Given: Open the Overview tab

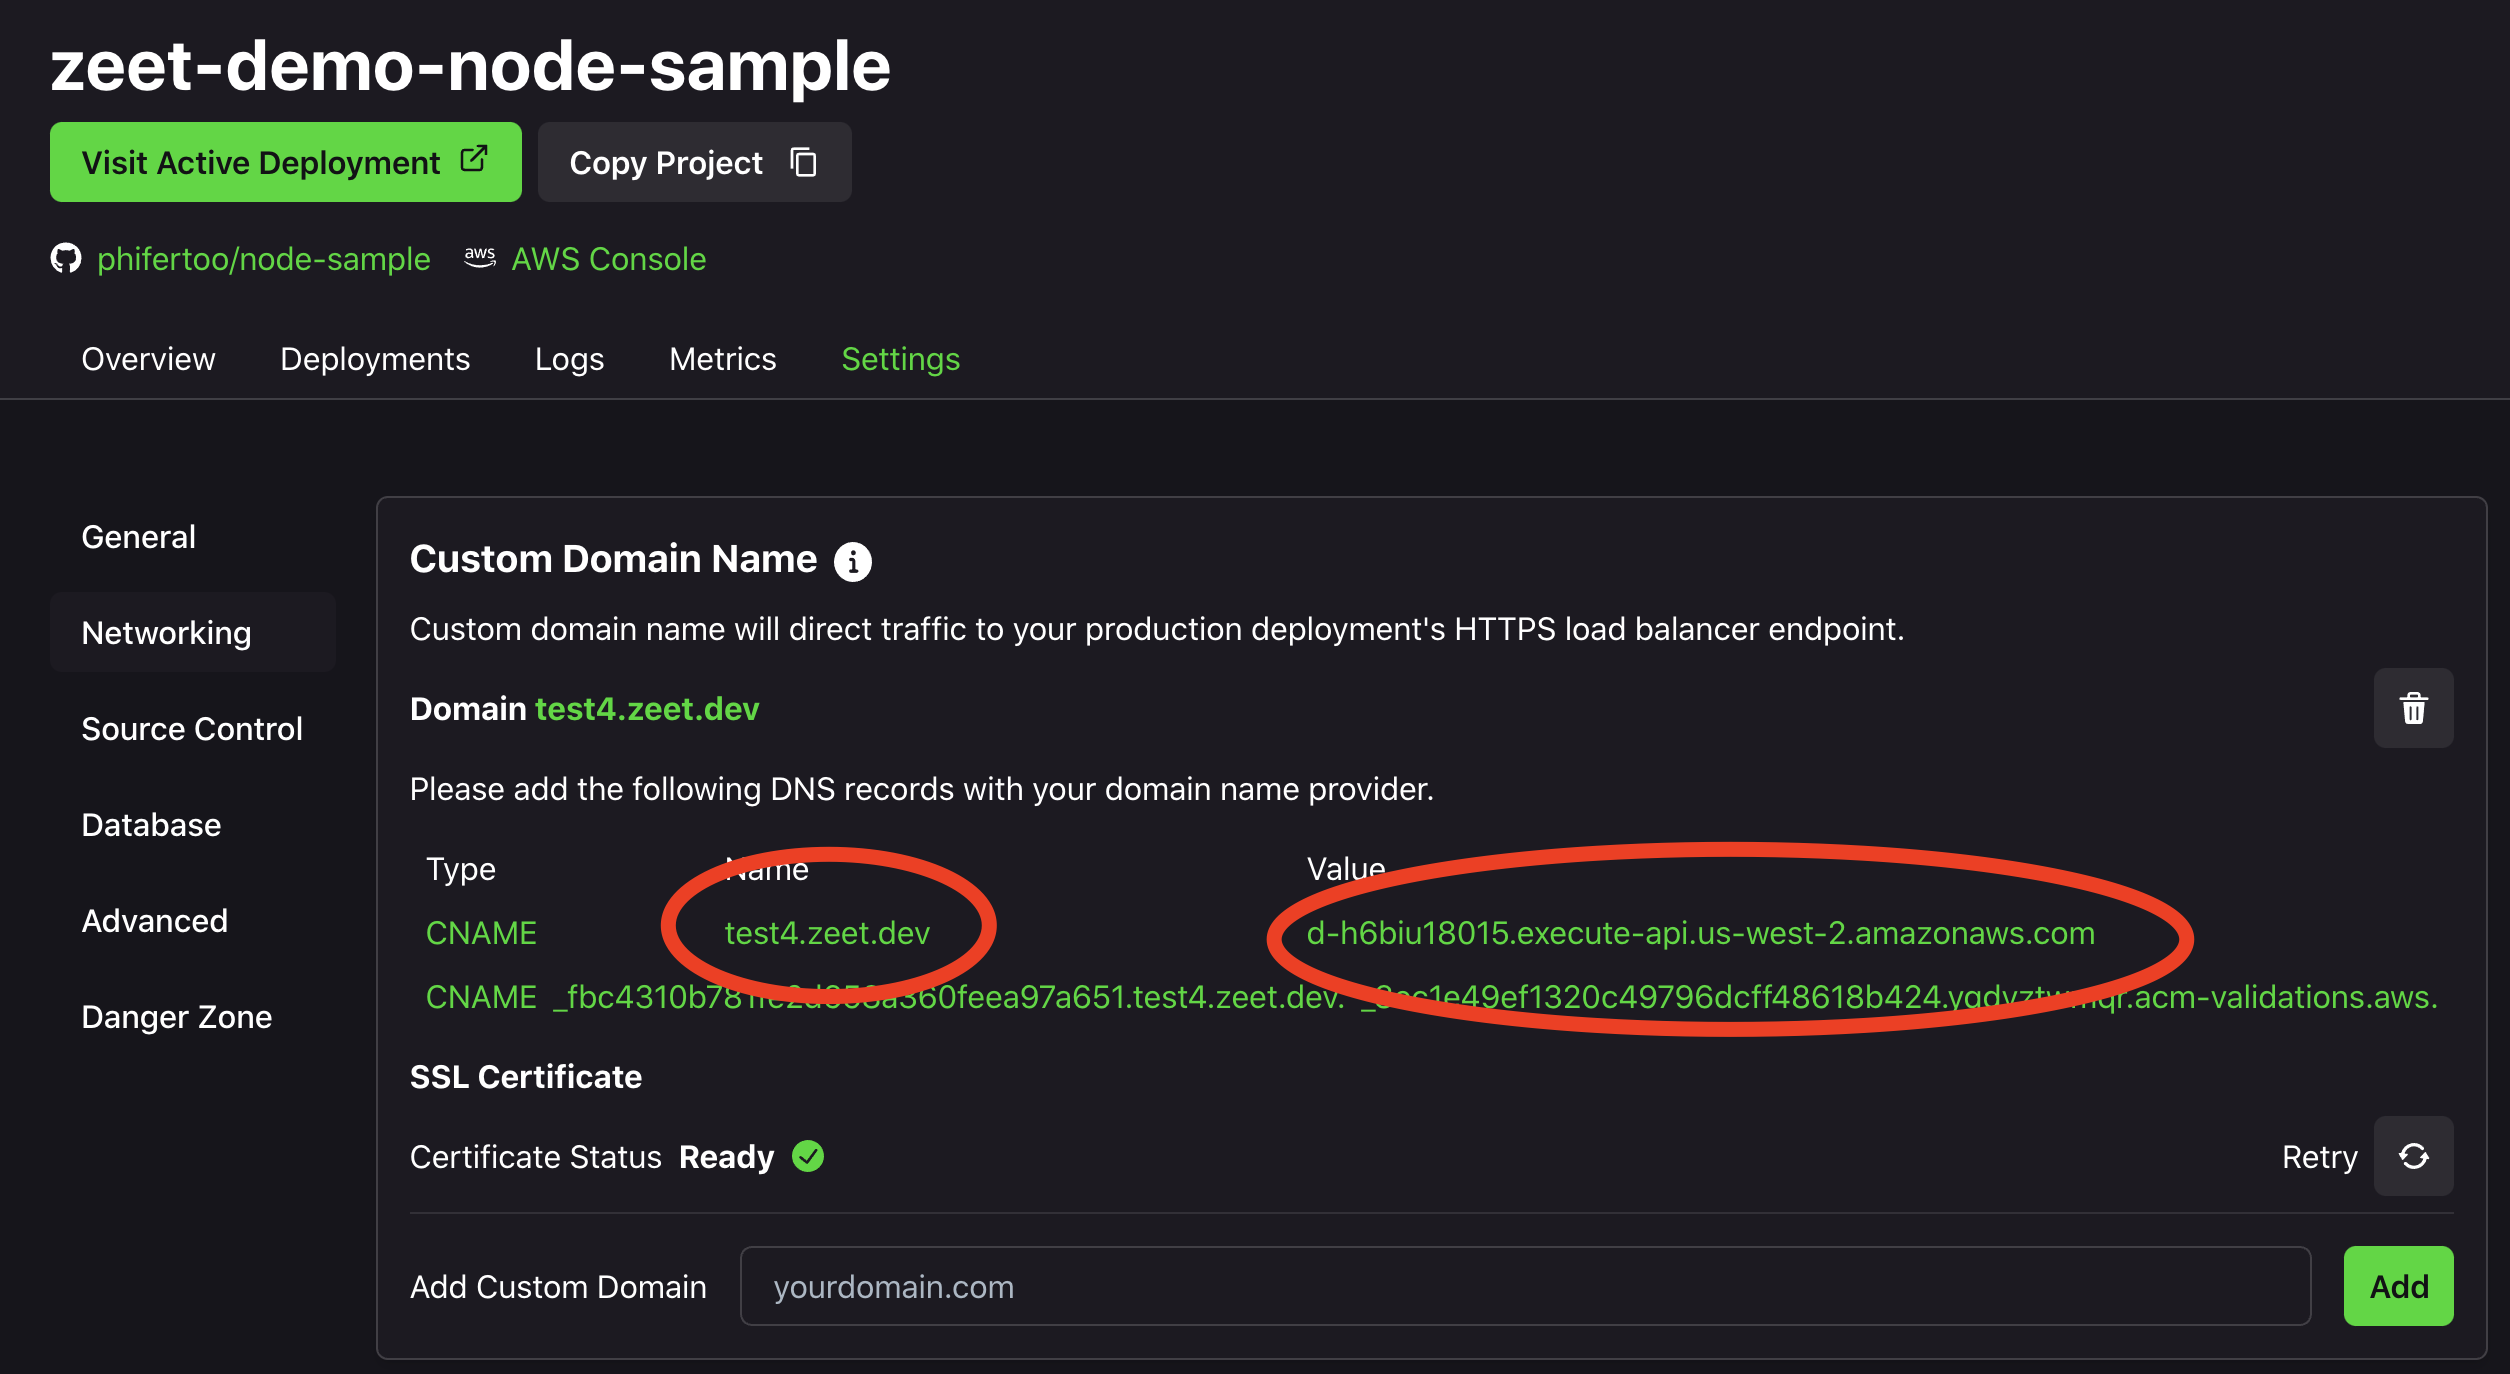Looking at the screenshot, I should [x=148, y=358].
